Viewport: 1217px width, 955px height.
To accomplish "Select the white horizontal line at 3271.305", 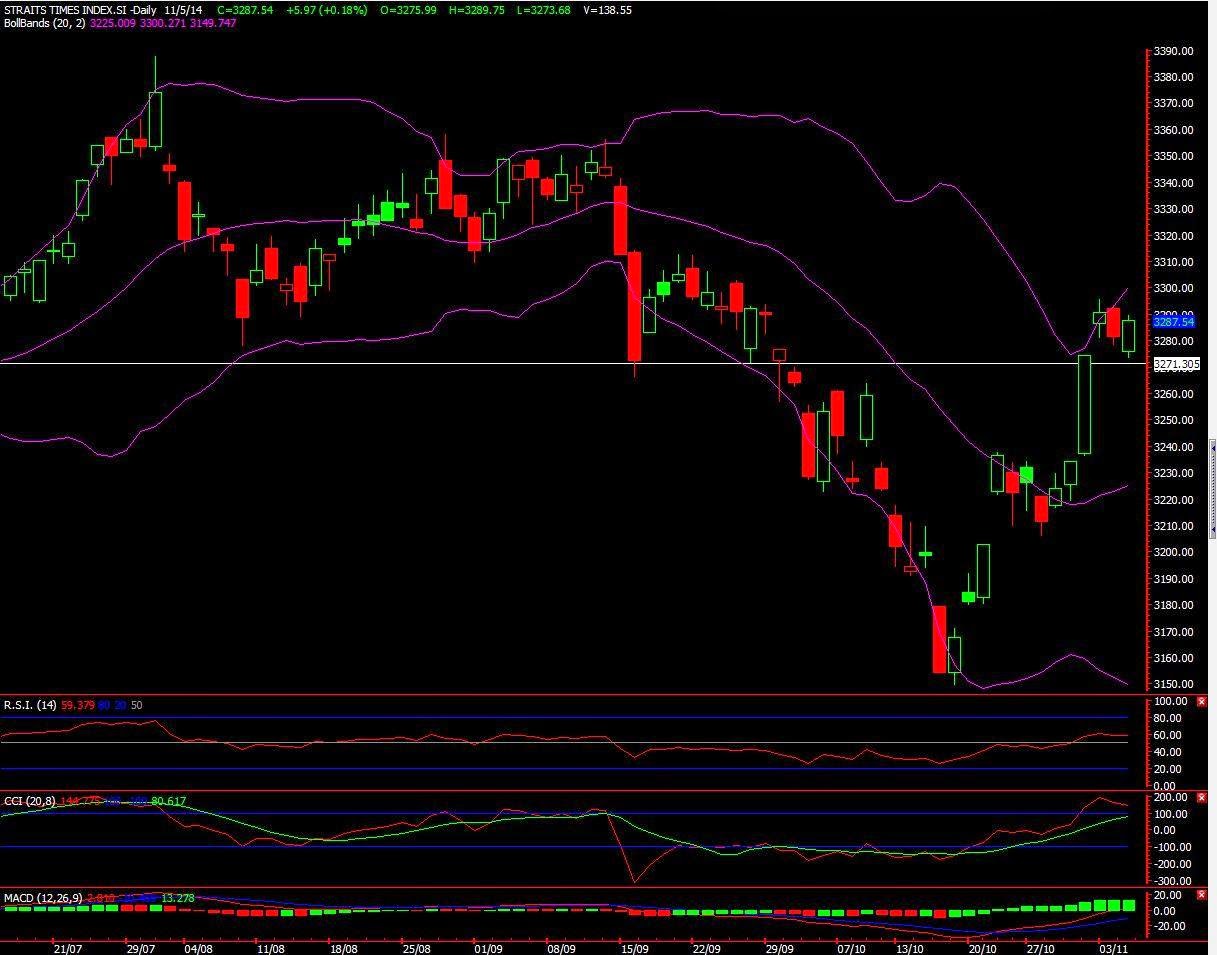I will coord(575,363).
